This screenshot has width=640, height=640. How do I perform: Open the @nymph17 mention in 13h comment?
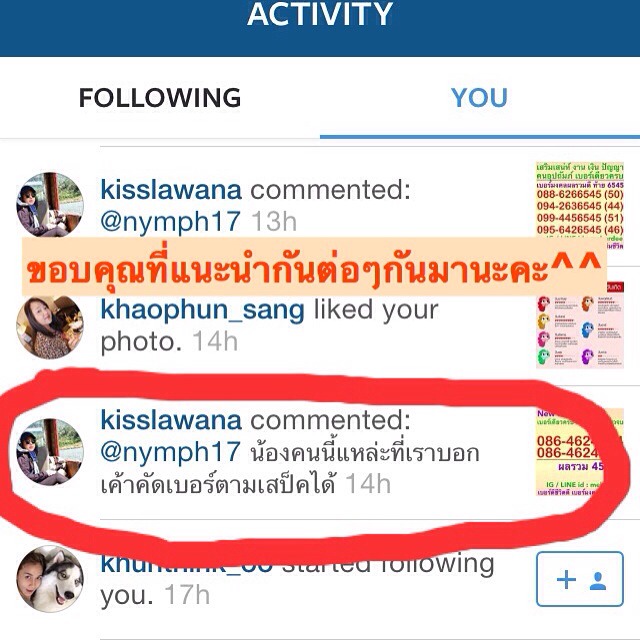pos(170,222)
